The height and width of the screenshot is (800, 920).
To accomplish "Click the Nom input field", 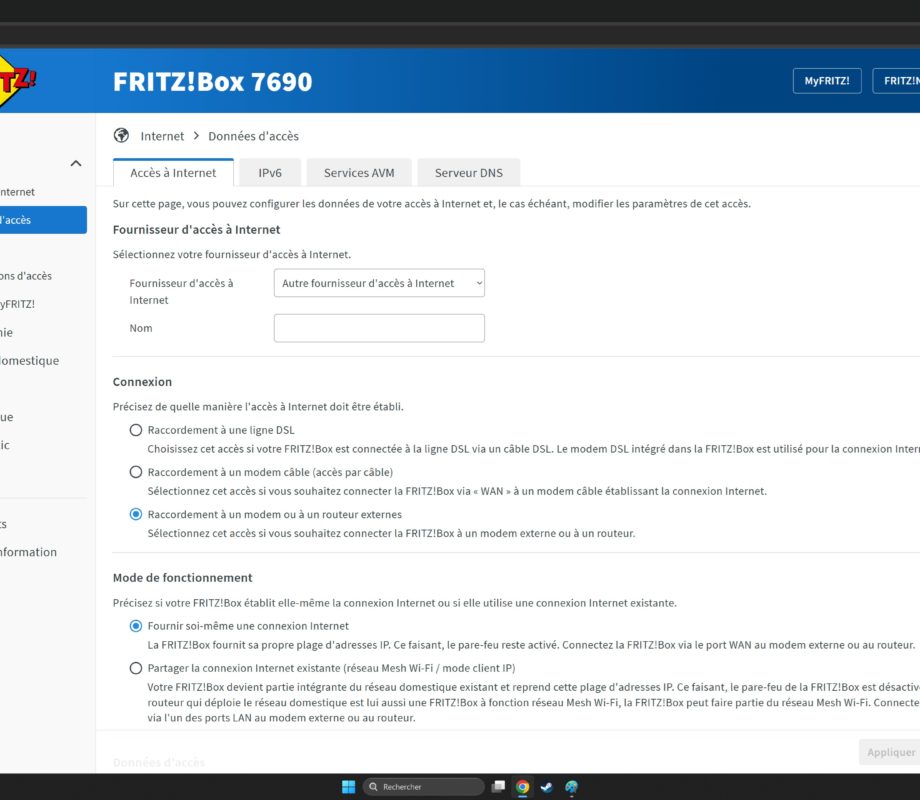I will point(379,328).
